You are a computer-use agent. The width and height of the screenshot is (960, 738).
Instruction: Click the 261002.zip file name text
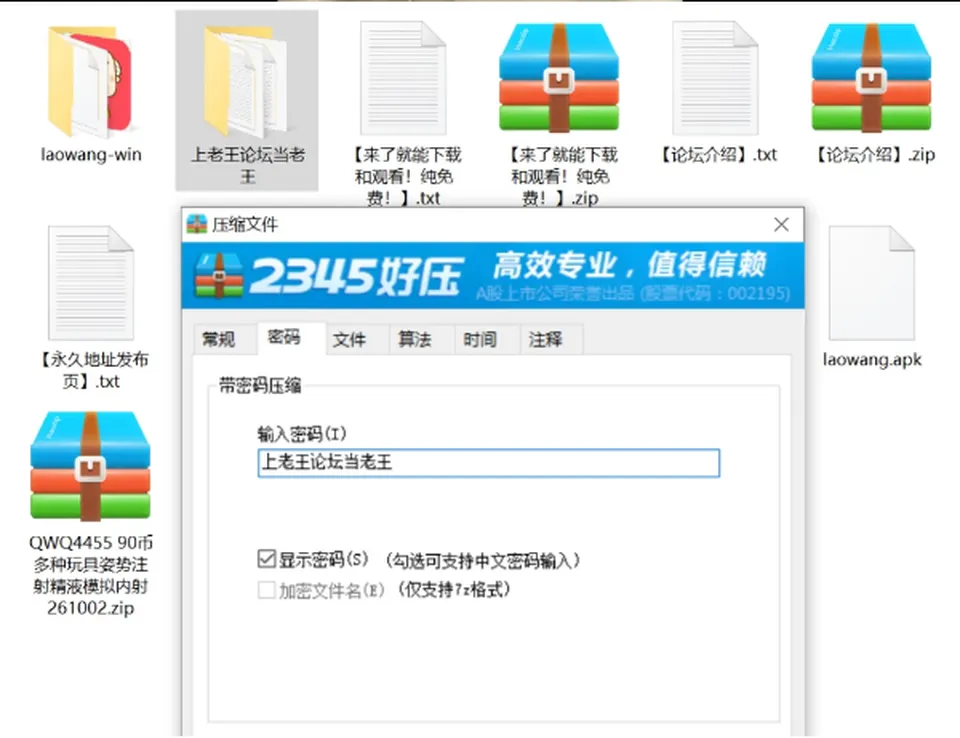pyautogui.click(x=91, y=608)
